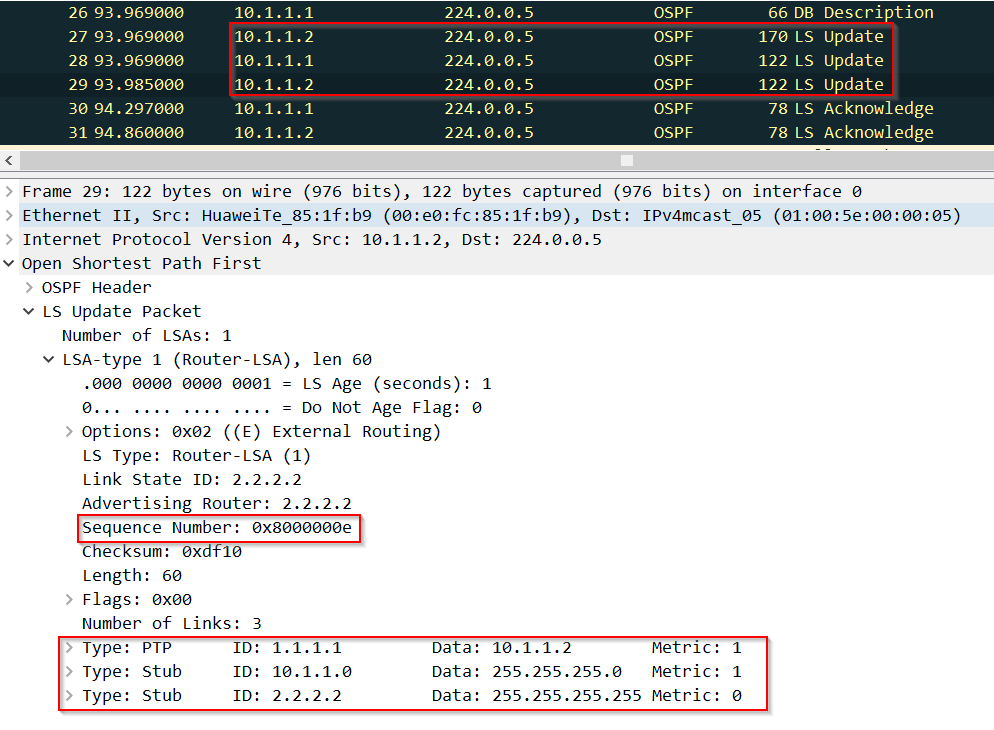
Task: Expand the Stub link 10.1.1.0 entry
Action: pos(68,672)
